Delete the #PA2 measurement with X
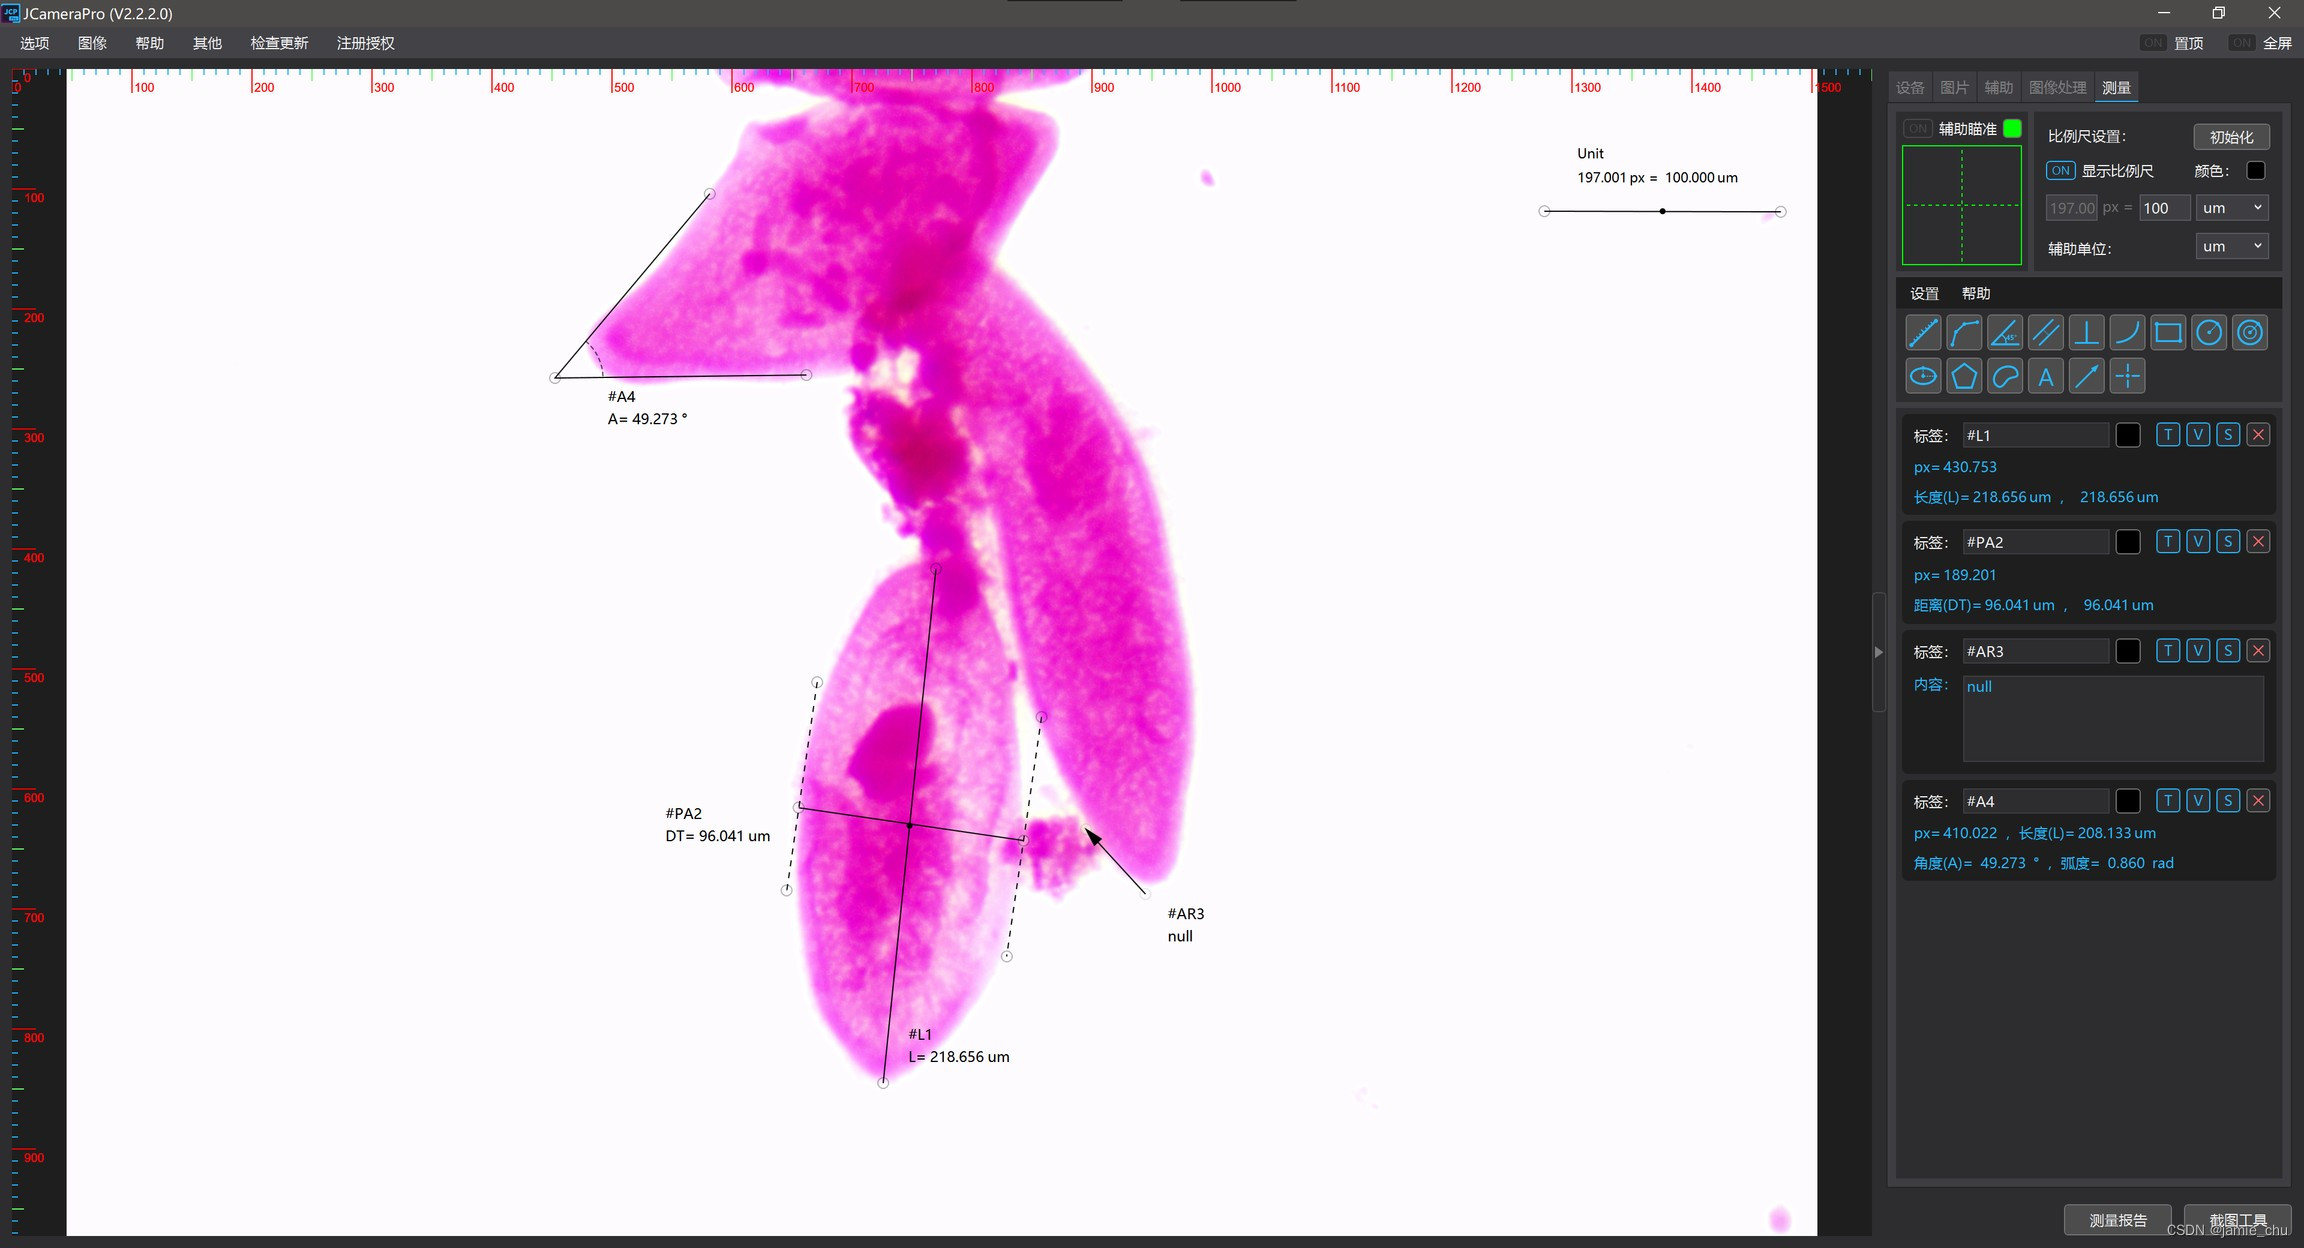This screenshot has height=1248, width=2304. 2258,542
